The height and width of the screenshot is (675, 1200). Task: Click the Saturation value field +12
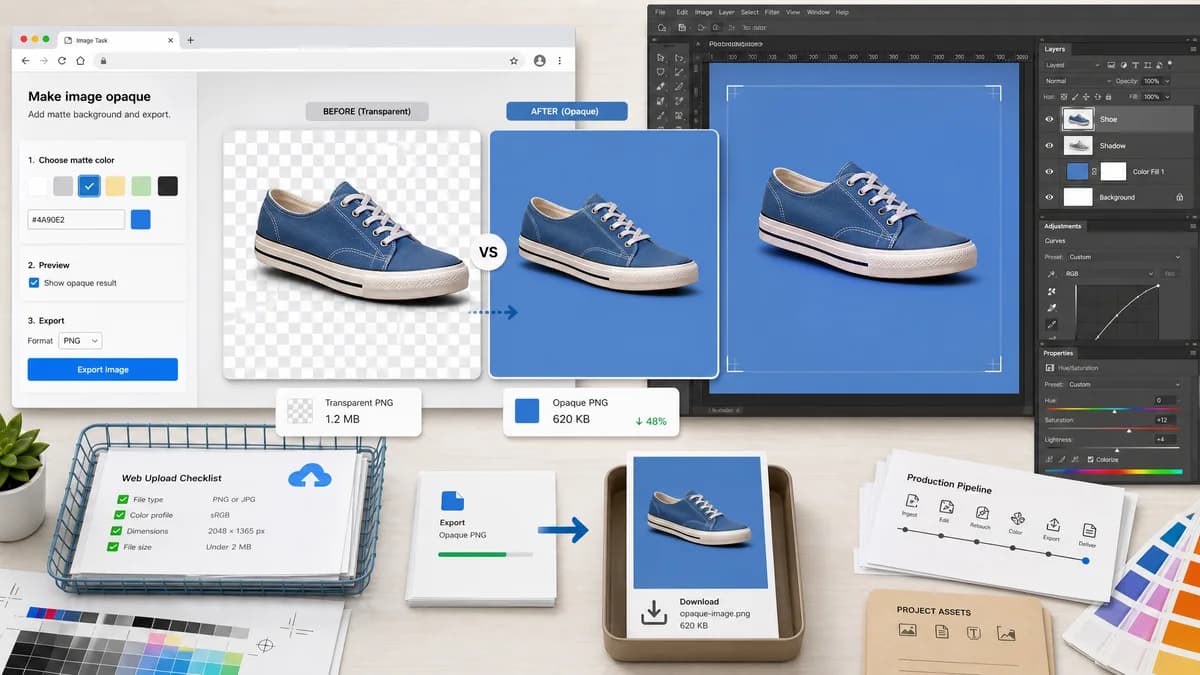pyautogui.click(x=1164, y=420)
